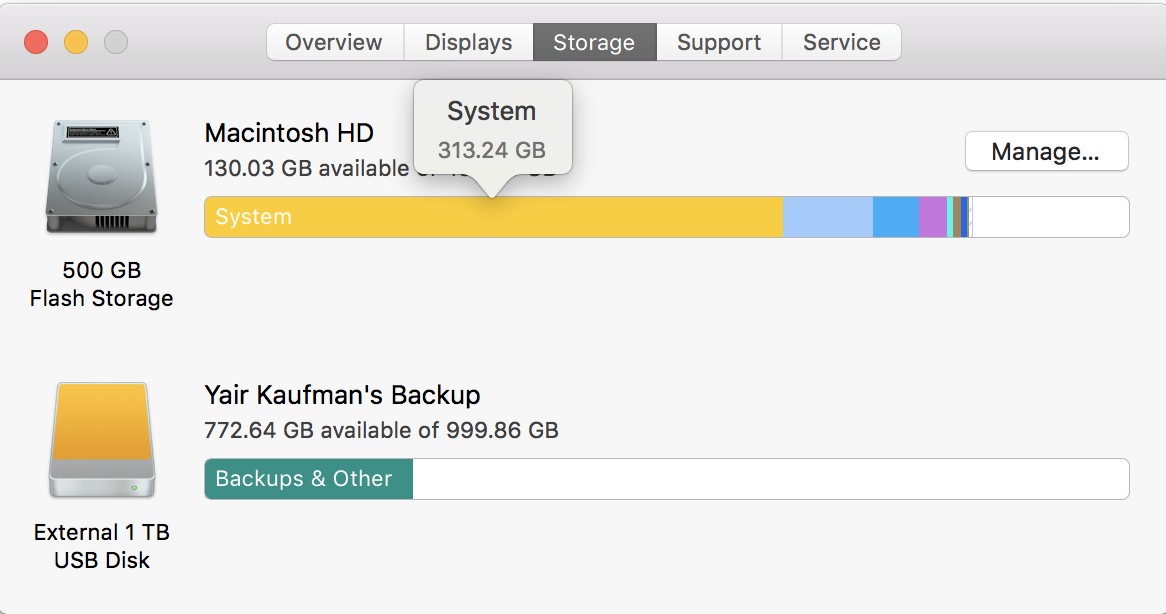Click the Macintosh HD volume name
The image size is (1166, 614).
click(289, 133)
